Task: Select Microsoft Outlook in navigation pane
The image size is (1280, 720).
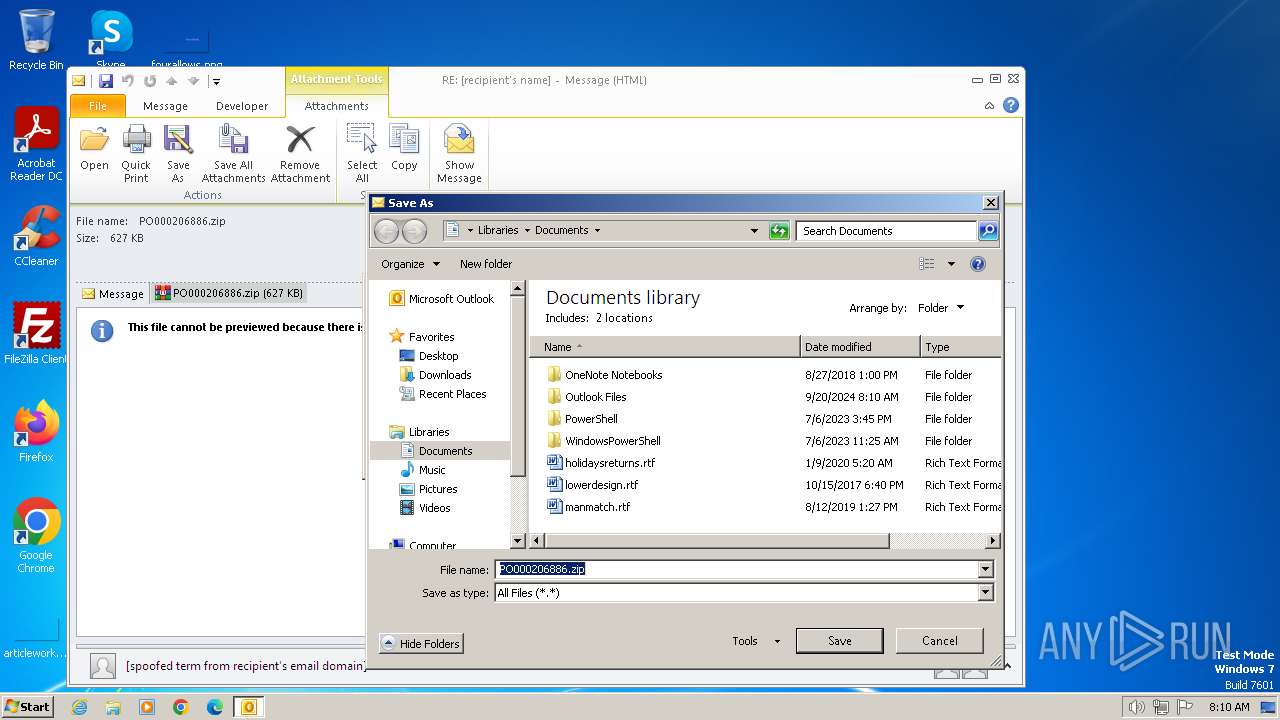Action: pyautogui.click(x=441, y=299)
